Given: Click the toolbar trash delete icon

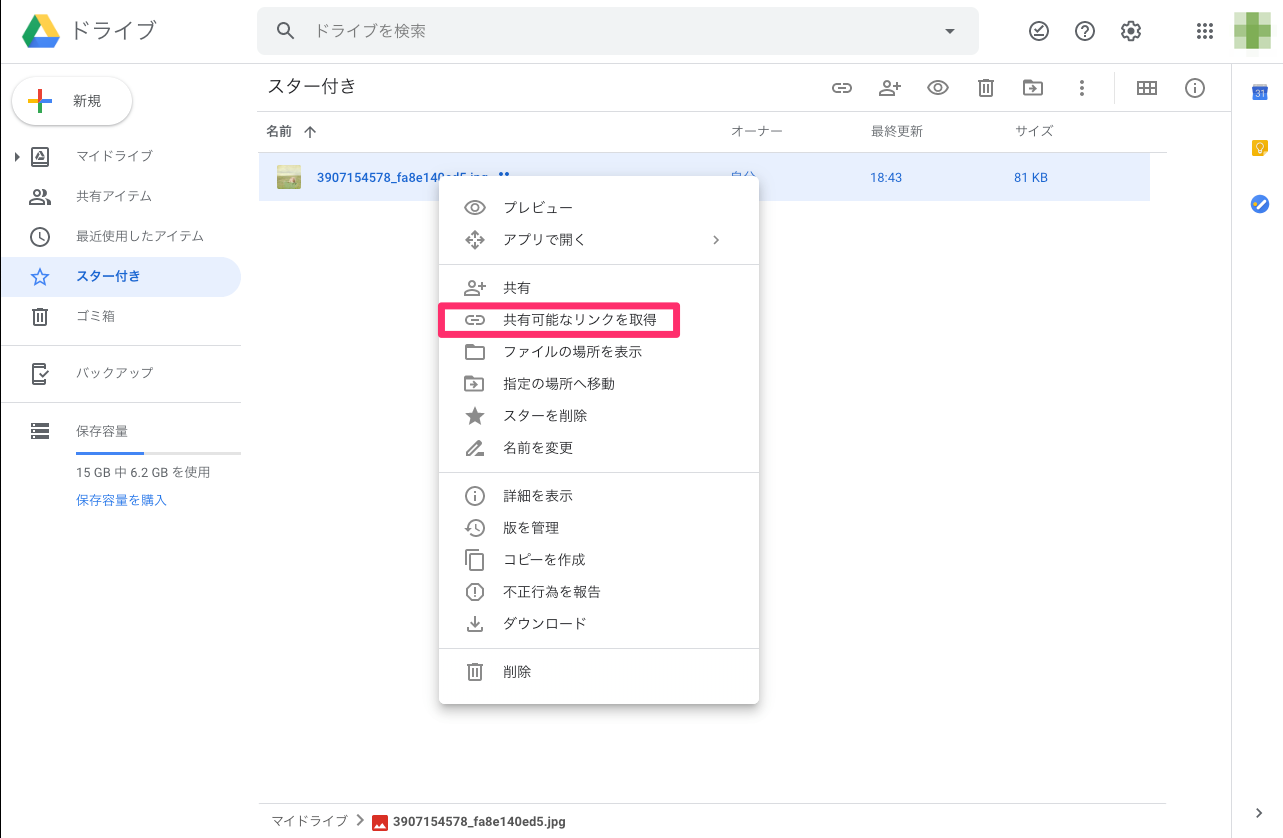Looking at the screenshot, I should click(986, 88).
